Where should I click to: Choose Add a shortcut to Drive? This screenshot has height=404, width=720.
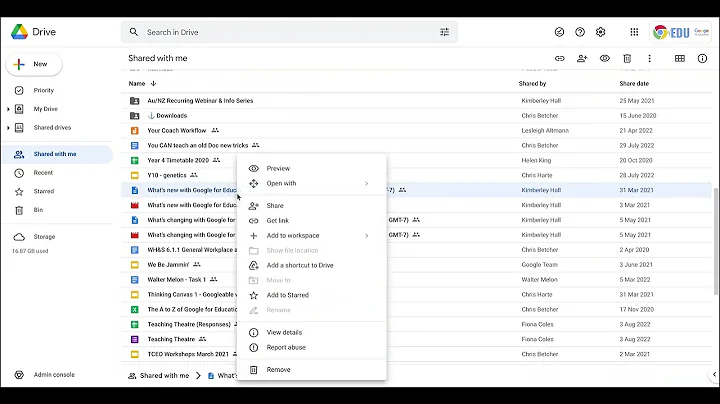click(311, 265)
